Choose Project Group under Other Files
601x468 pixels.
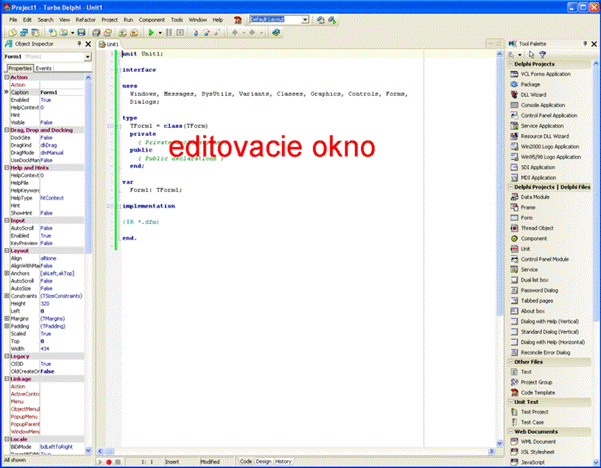pyautogui.click(x=532, y=382)
